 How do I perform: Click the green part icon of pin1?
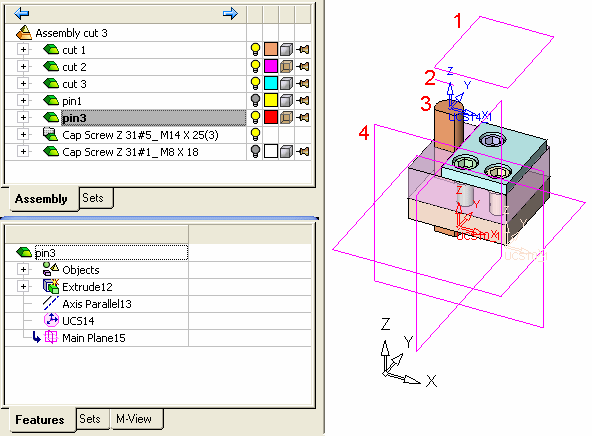(51, 100)
